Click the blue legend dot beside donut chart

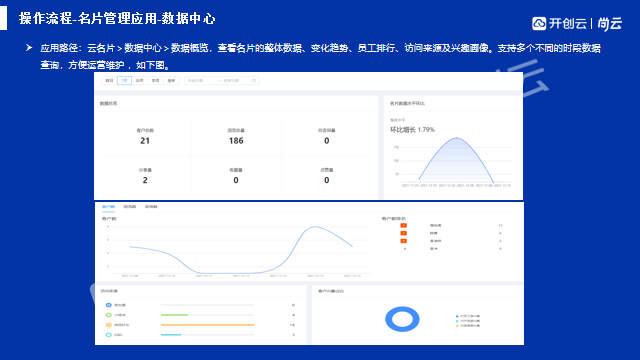point(457,316)
